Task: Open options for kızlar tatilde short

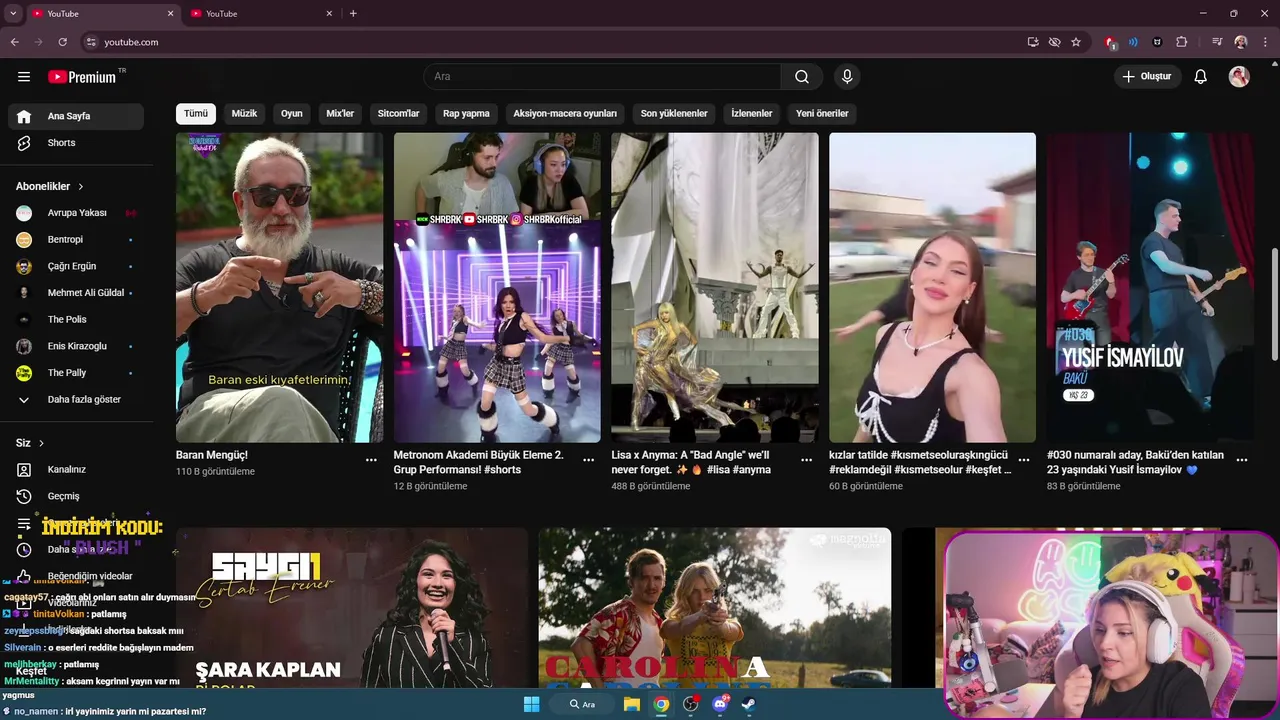Action: (x=1024, y=460)
